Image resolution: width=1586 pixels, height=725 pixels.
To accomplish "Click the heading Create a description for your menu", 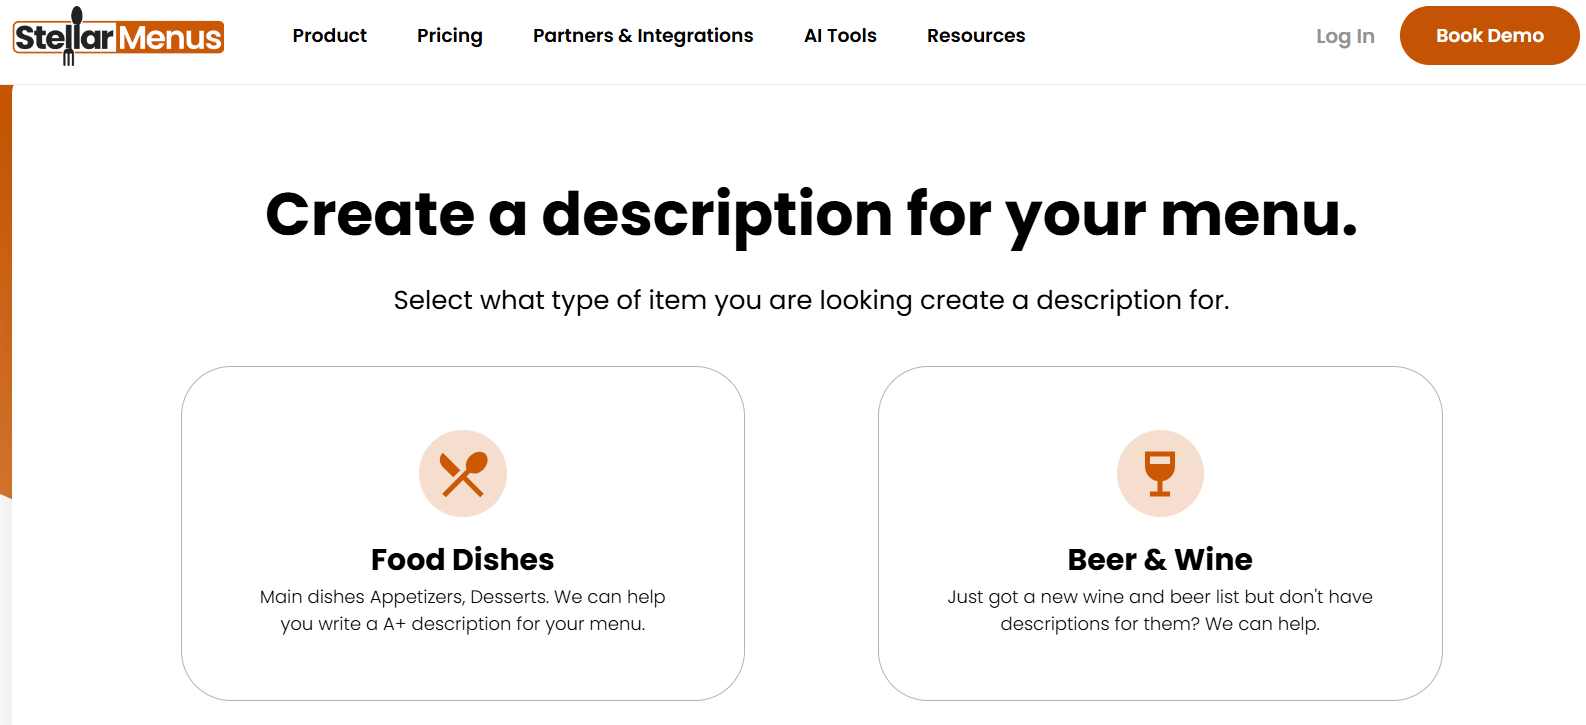I will point(812,213).
